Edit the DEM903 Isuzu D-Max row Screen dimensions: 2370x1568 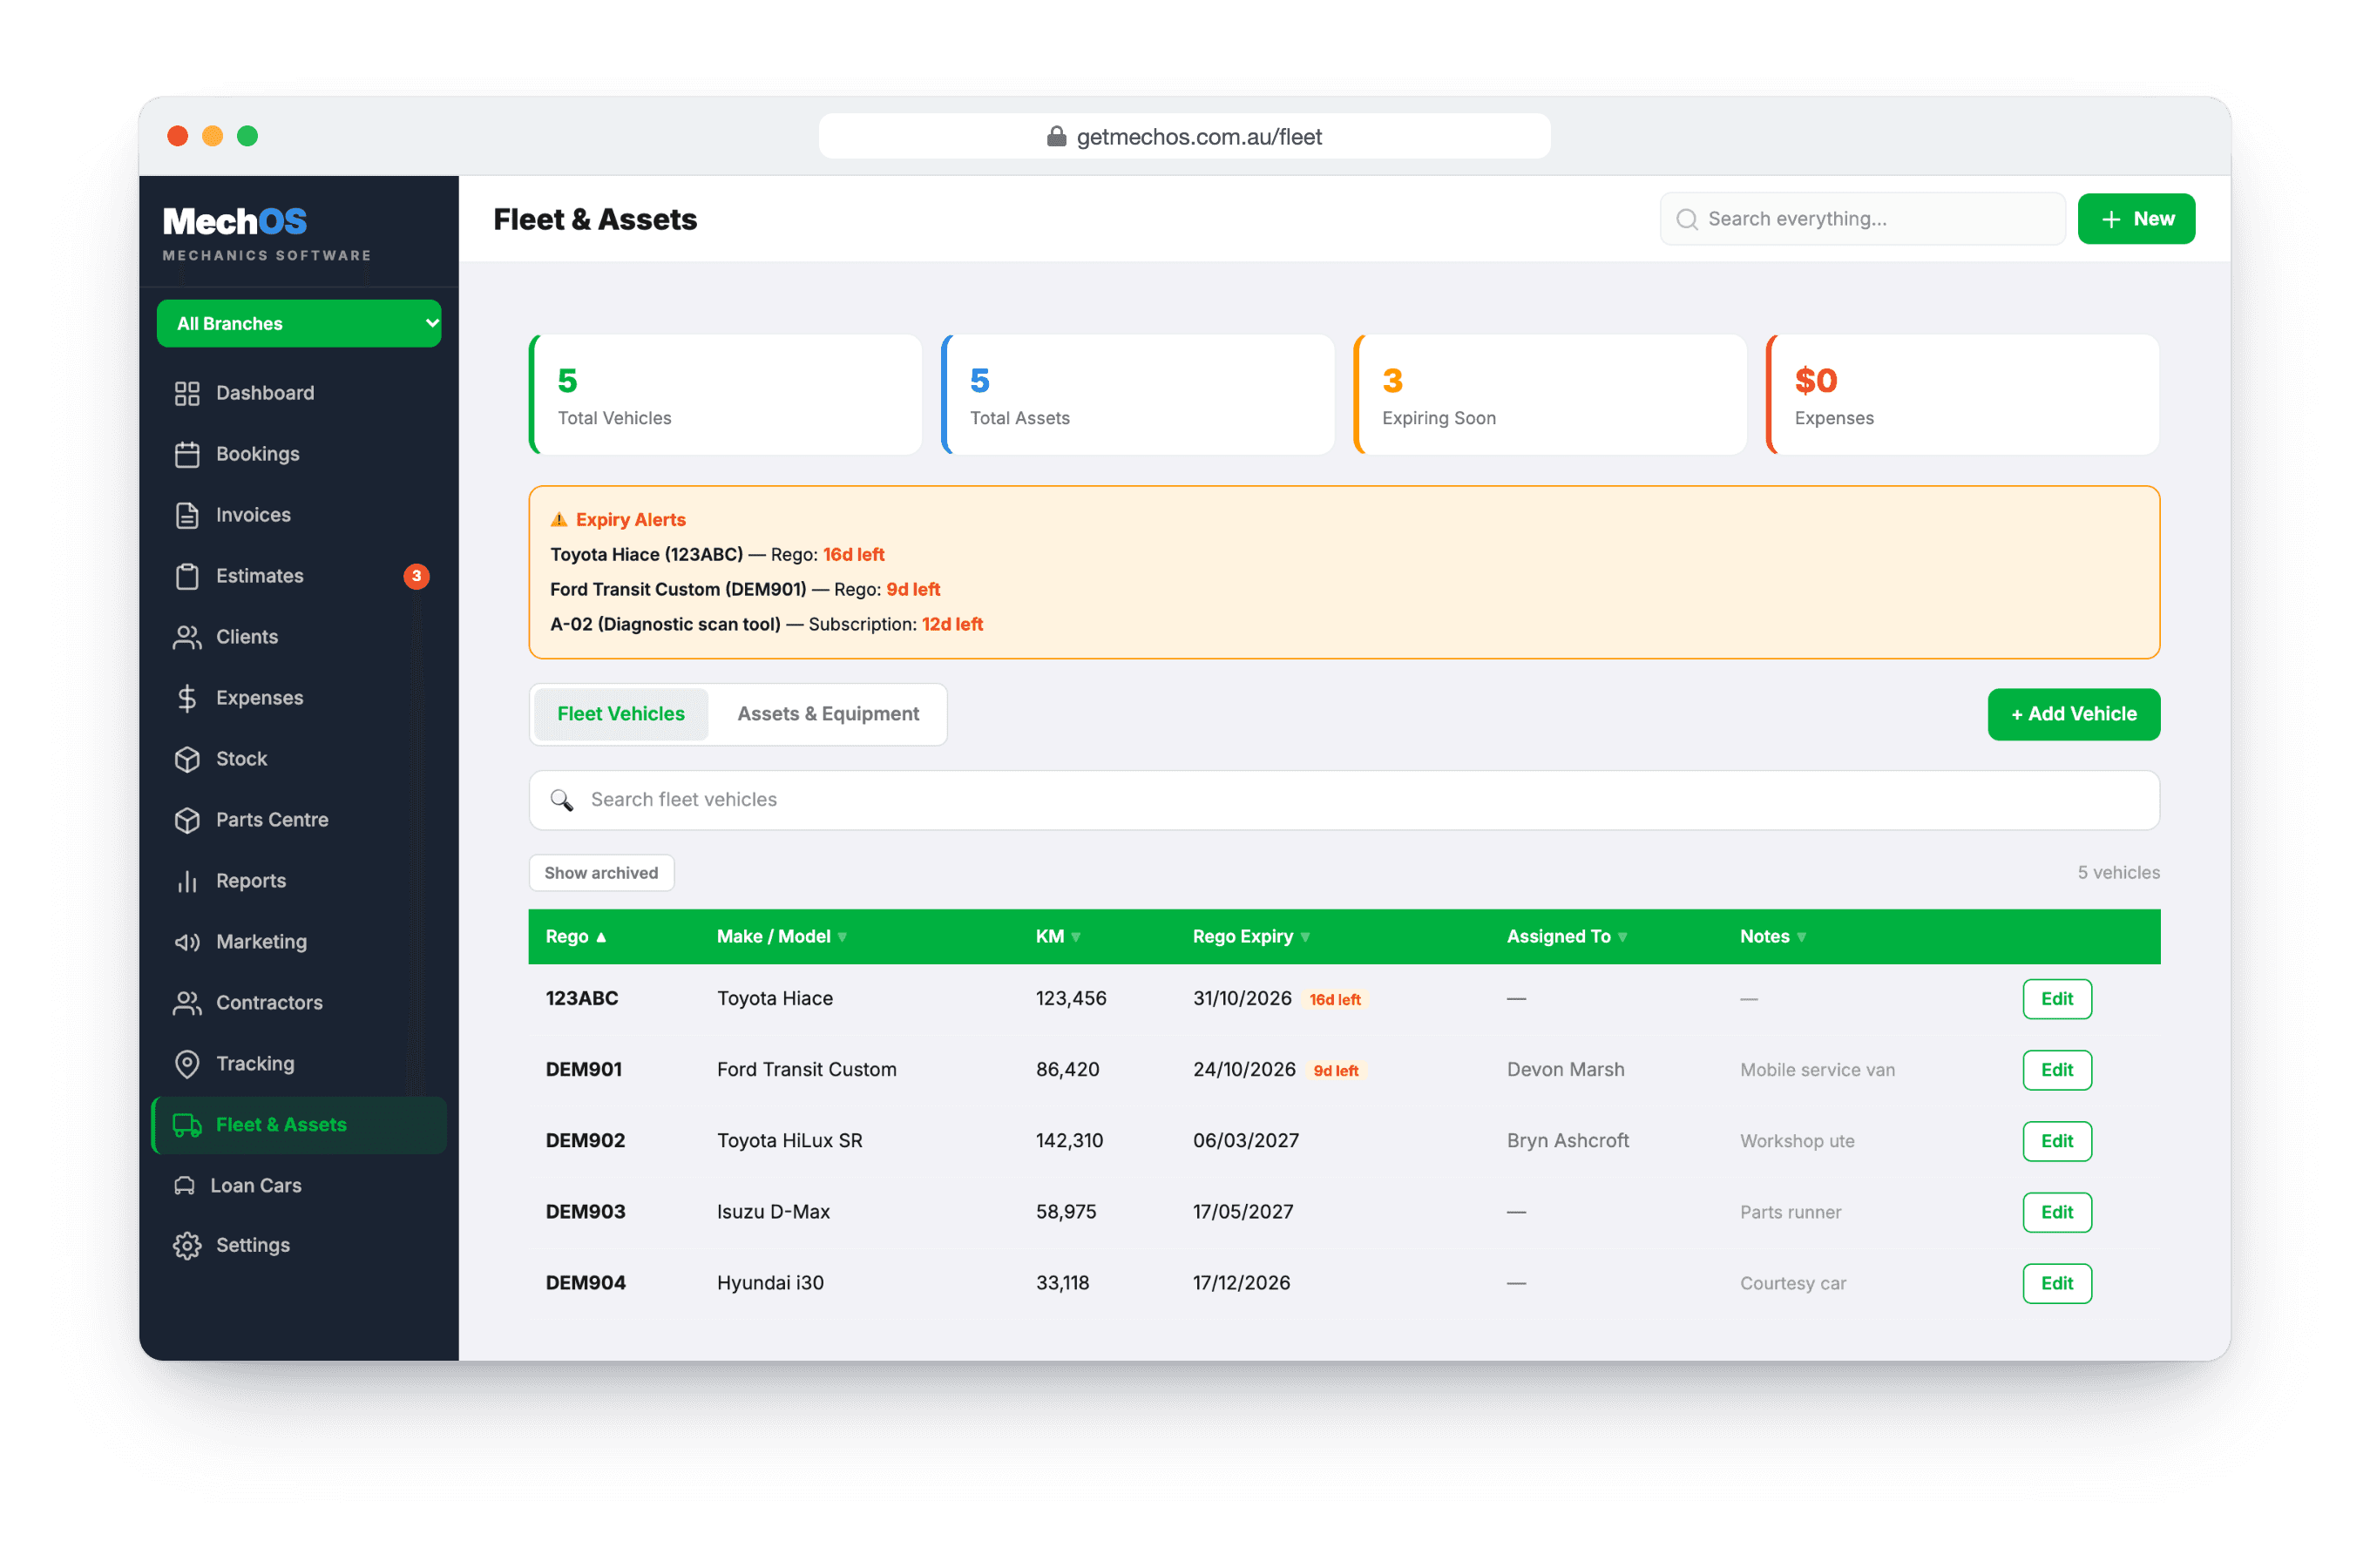2056,1212
